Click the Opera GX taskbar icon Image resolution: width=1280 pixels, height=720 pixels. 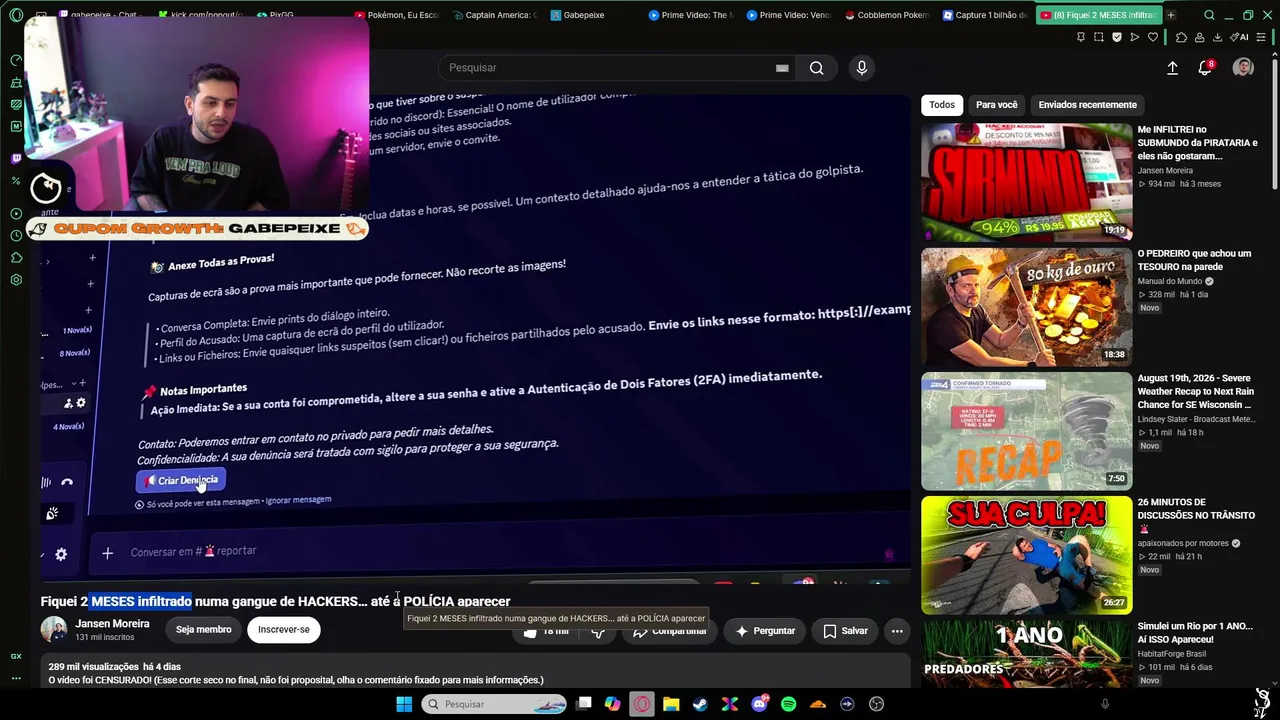pyautogui.click(x=642, y=704)
